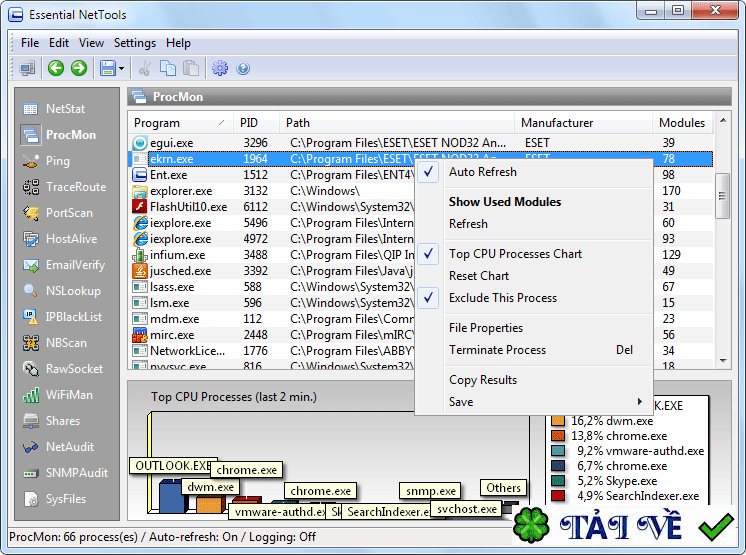Click the OUTLOOK.EXE chart label
This screenshot has width=746, height=555.
click(173, 466)
